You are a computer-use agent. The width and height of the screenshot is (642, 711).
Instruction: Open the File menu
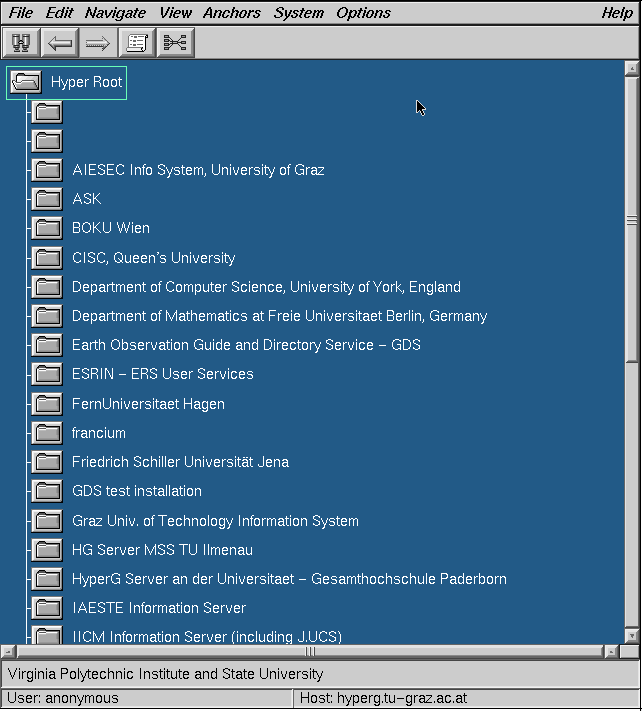(20, 13)
